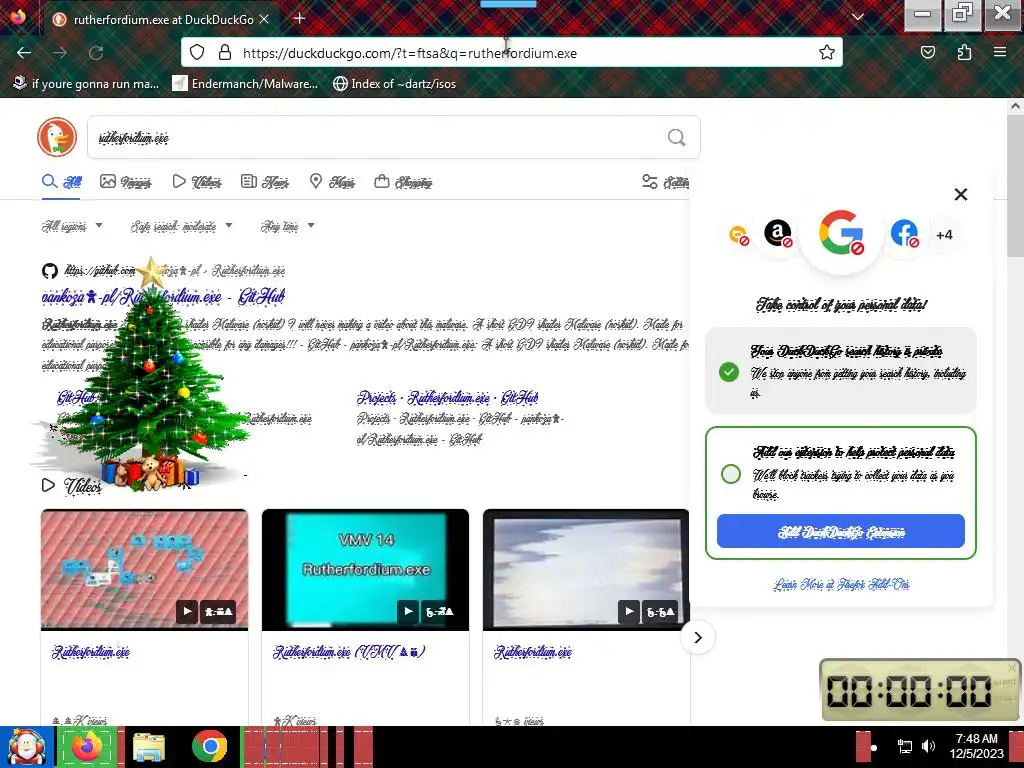The image size is (1024, 768).
Task: Switch to the Shopping tab
Action: [403, 182]
